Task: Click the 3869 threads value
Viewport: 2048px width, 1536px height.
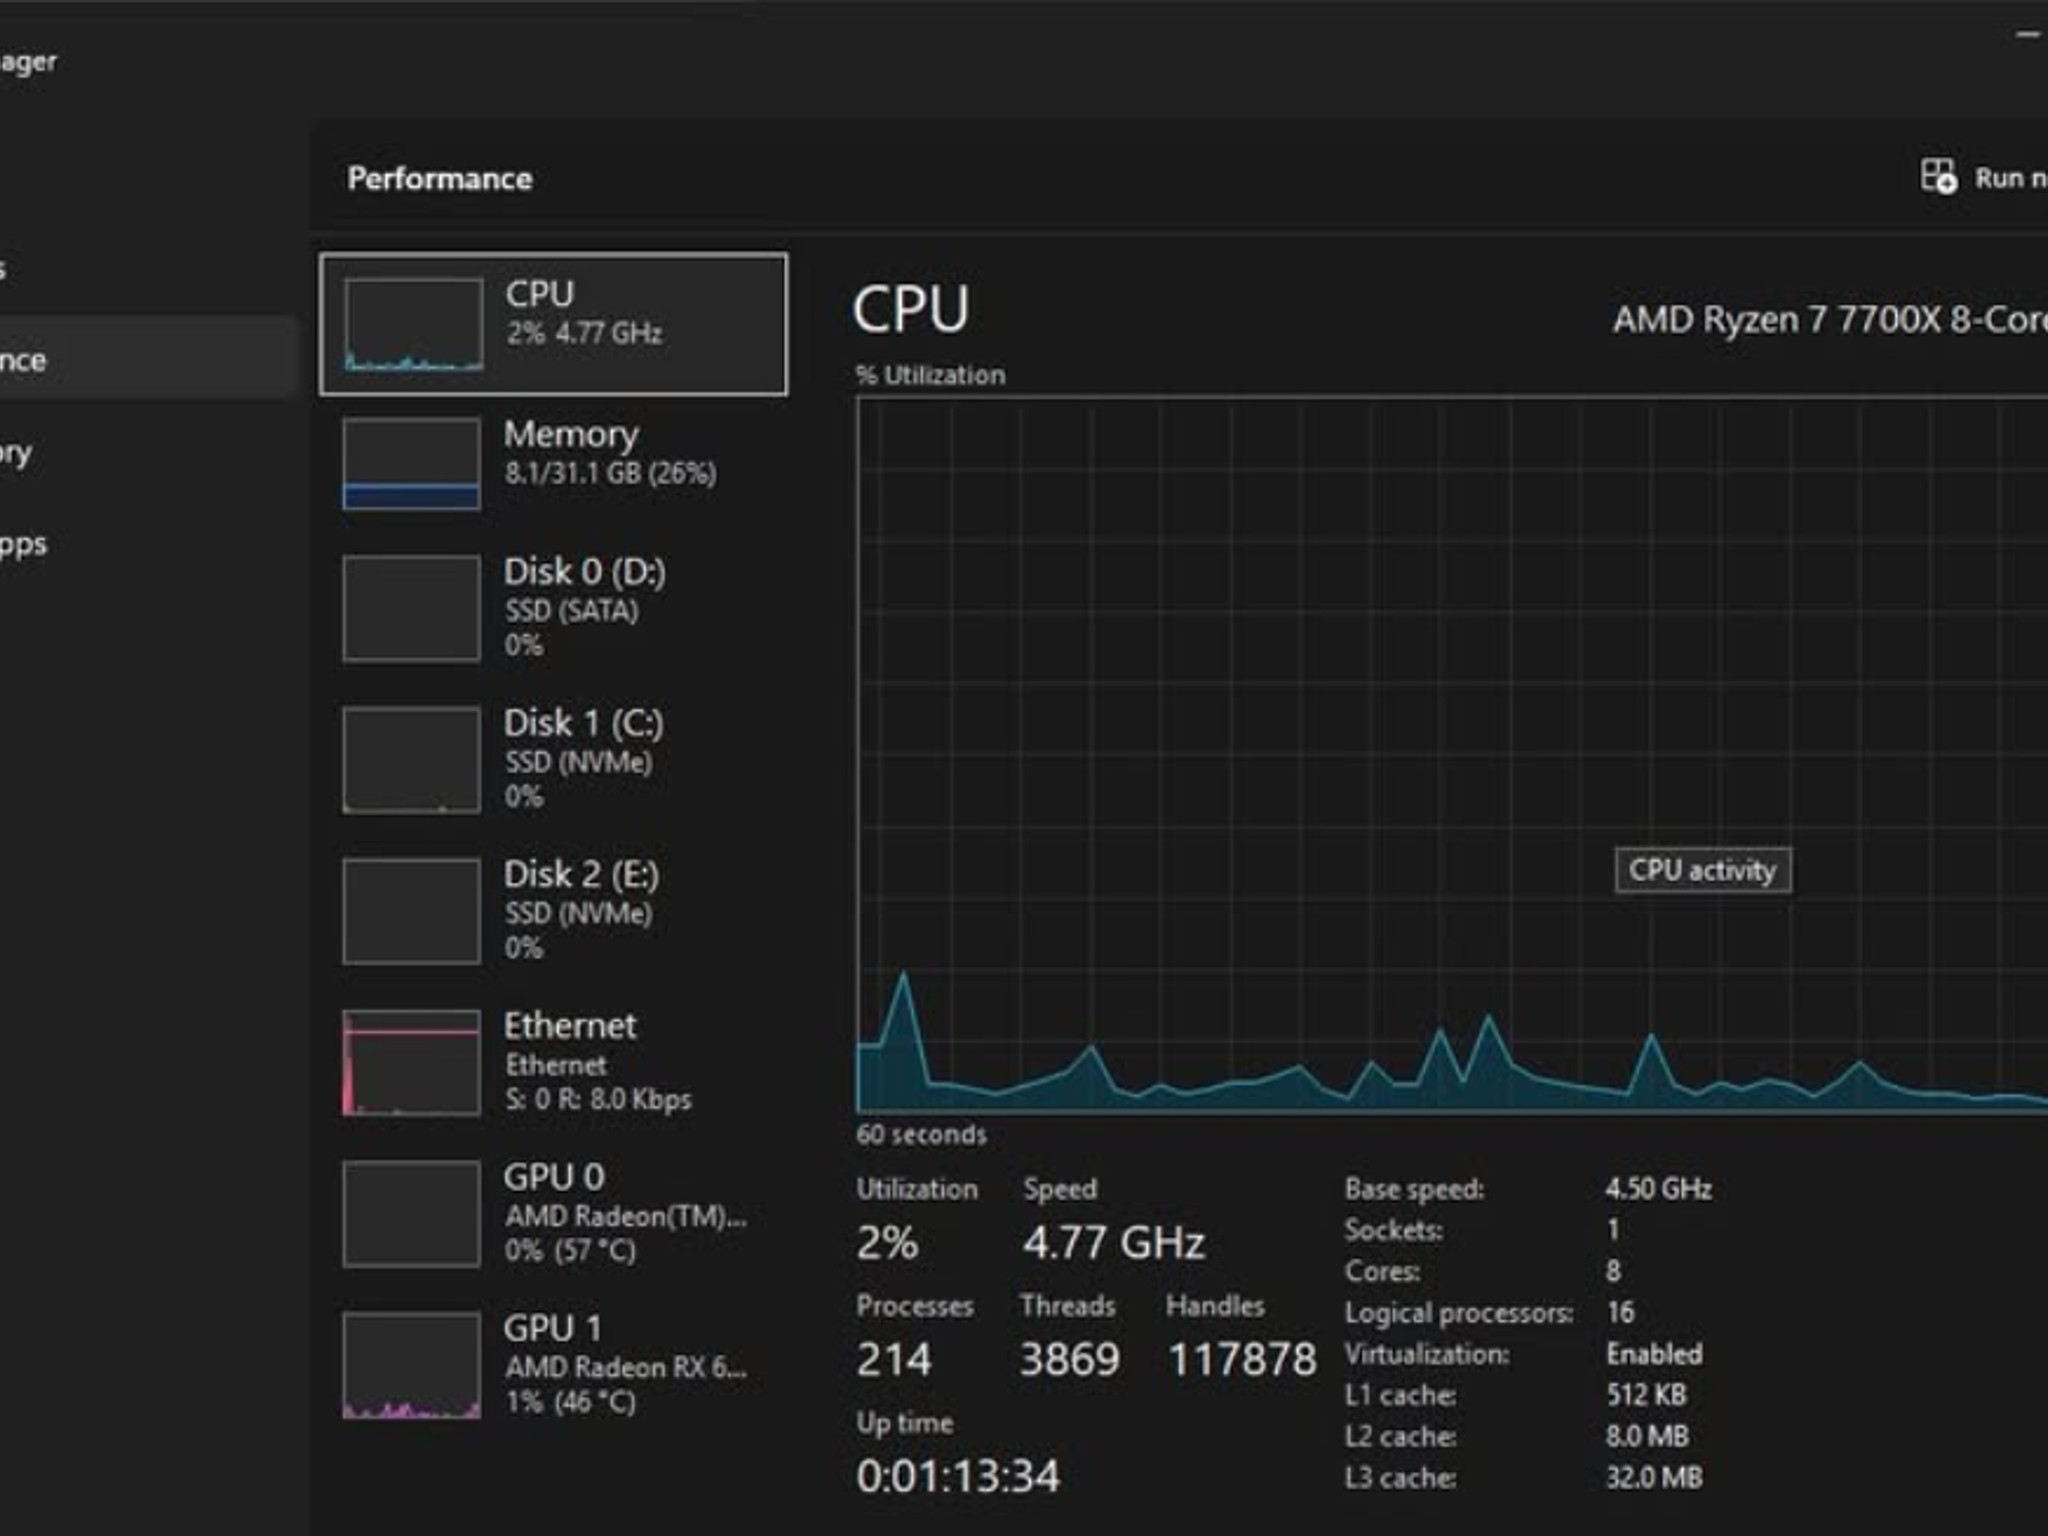Action: 1069,1359
